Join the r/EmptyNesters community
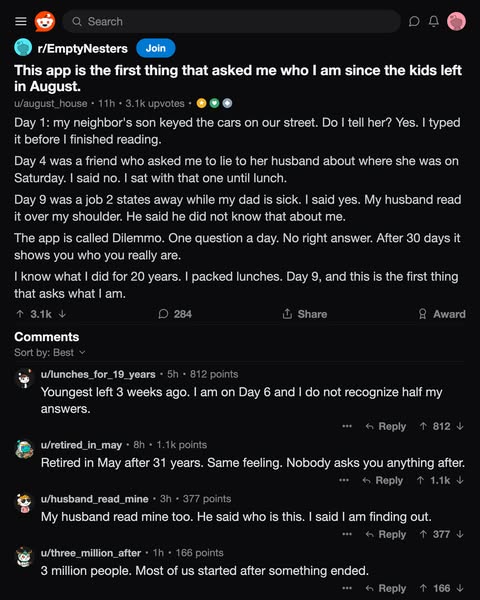The width and height of the screenshot is (480, 600). coord(156,48)
